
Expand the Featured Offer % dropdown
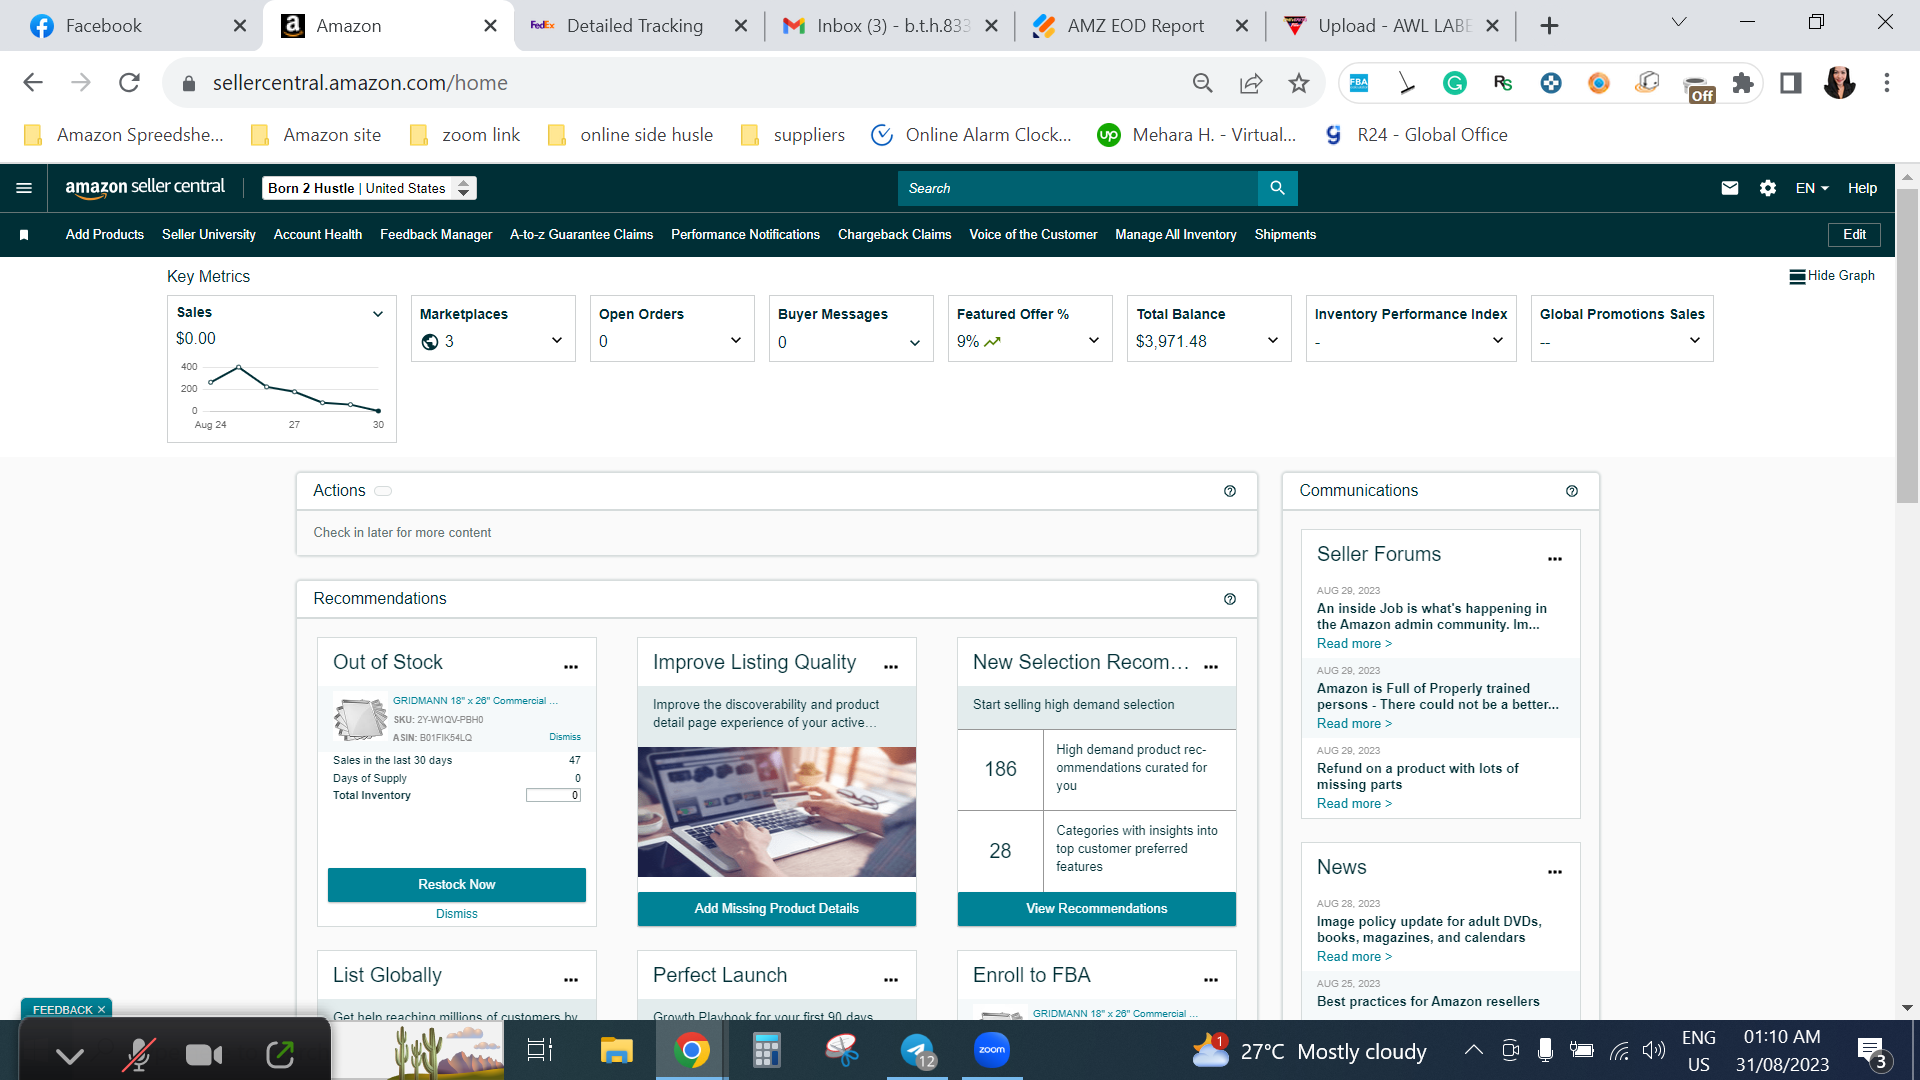tap(1094, 341)
